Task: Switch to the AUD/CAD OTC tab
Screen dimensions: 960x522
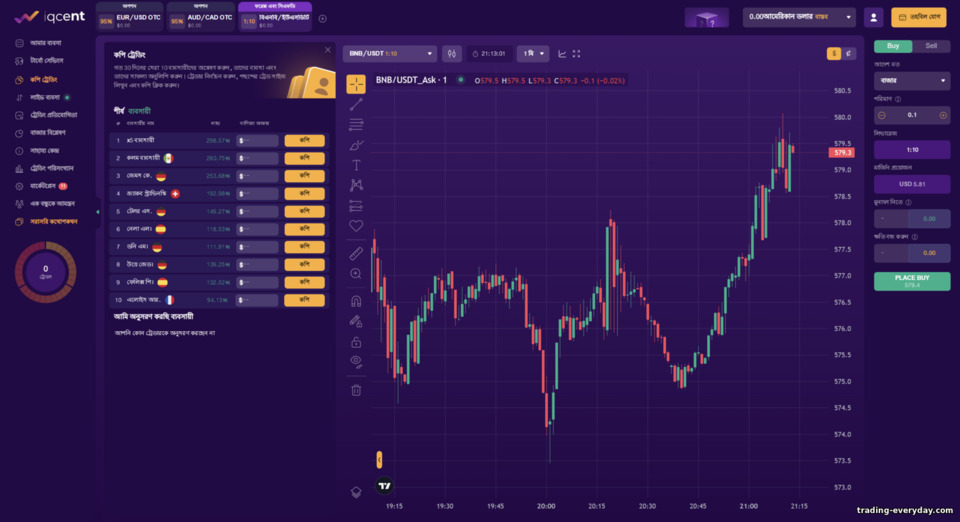Action: pyautogui.click(x=202, y=20)
